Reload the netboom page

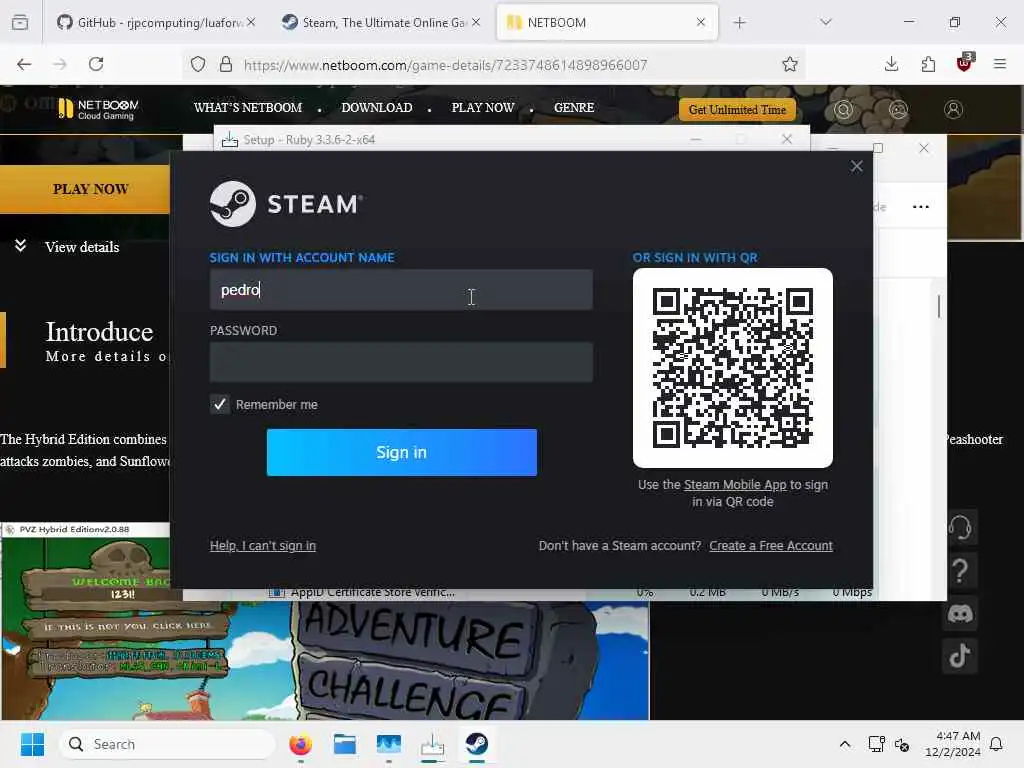click(x=96, y=64)
